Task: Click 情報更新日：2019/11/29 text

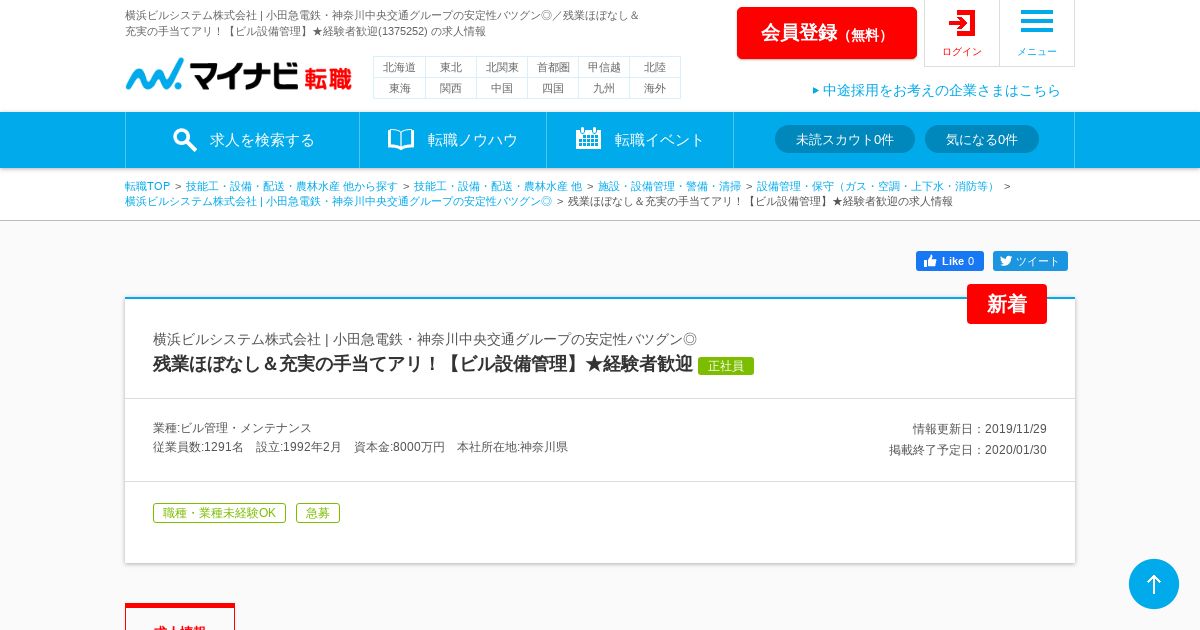Action: point(979,429)
